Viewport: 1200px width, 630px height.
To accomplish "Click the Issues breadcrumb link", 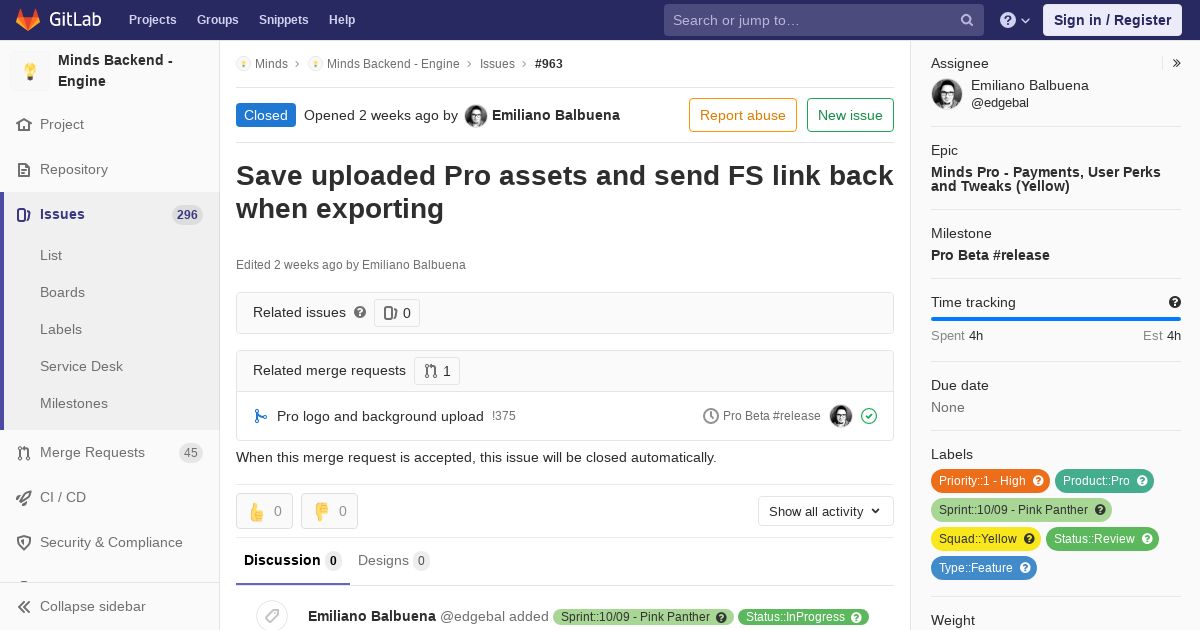I will (x=497, y=64).
